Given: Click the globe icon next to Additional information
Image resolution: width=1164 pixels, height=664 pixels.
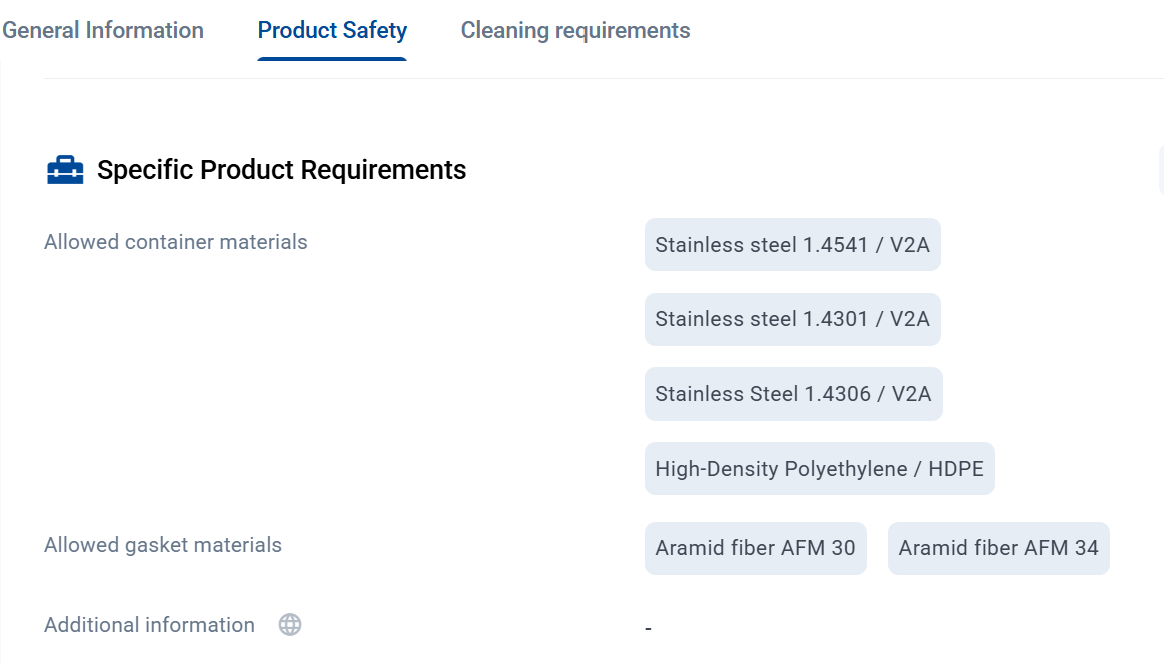Looking at the screenshot, I should (290, 625).
